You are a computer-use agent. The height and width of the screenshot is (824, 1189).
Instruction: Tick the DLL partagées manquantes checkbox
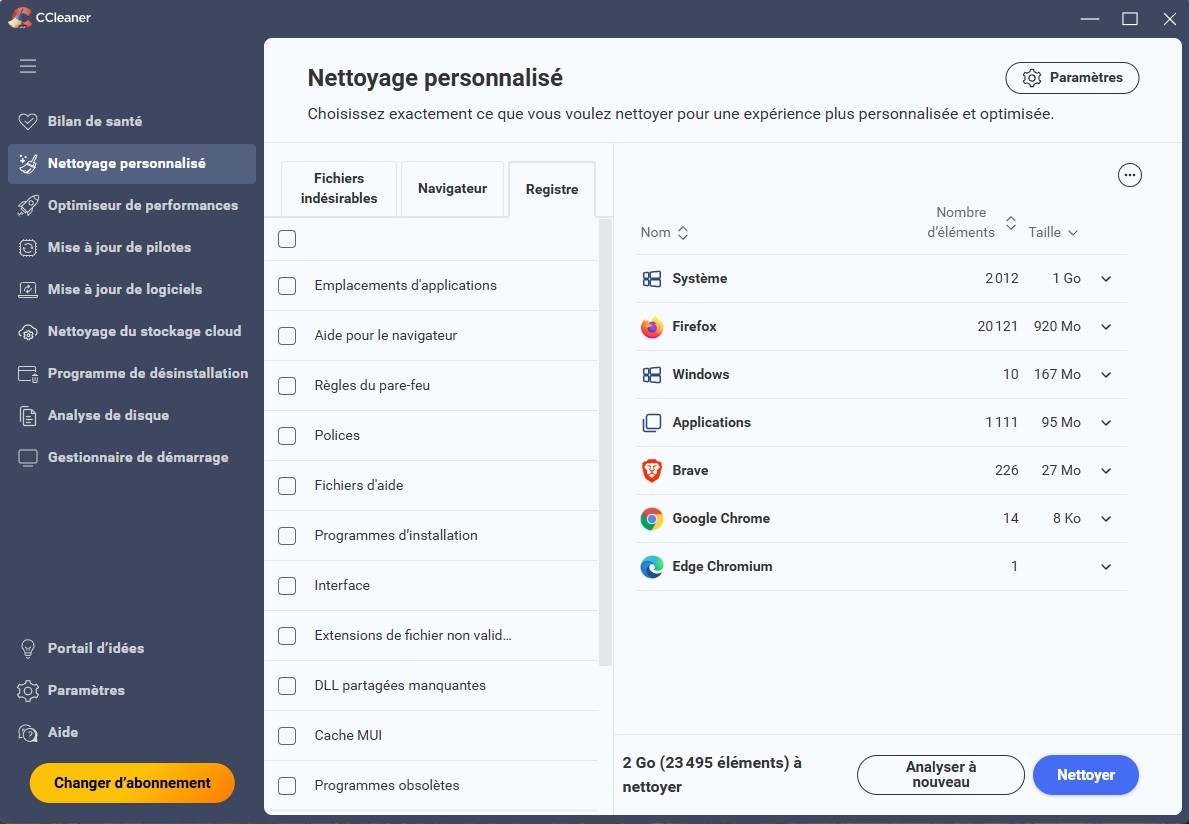point(287,685)
